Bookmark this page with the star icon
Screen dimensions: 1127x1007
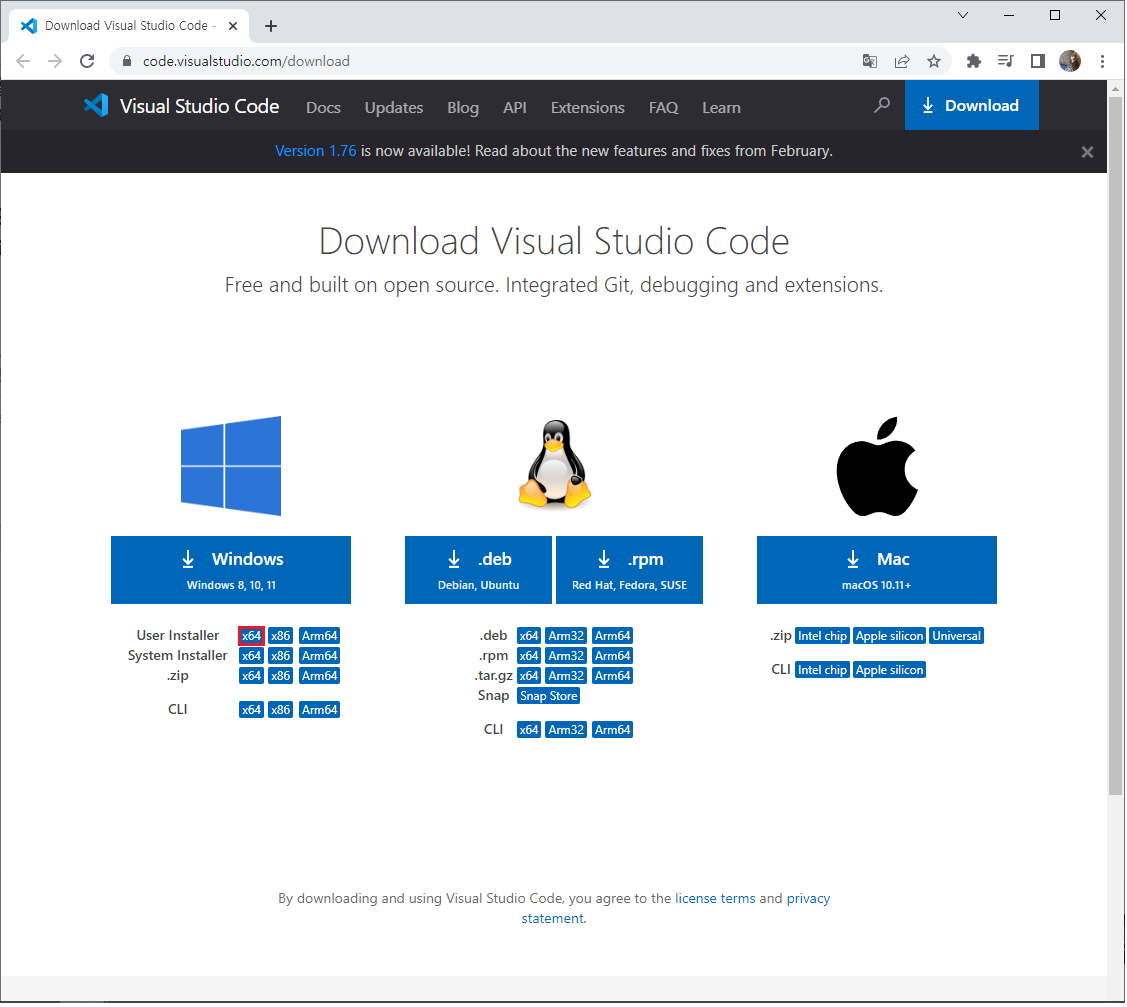tap(934, 61)
